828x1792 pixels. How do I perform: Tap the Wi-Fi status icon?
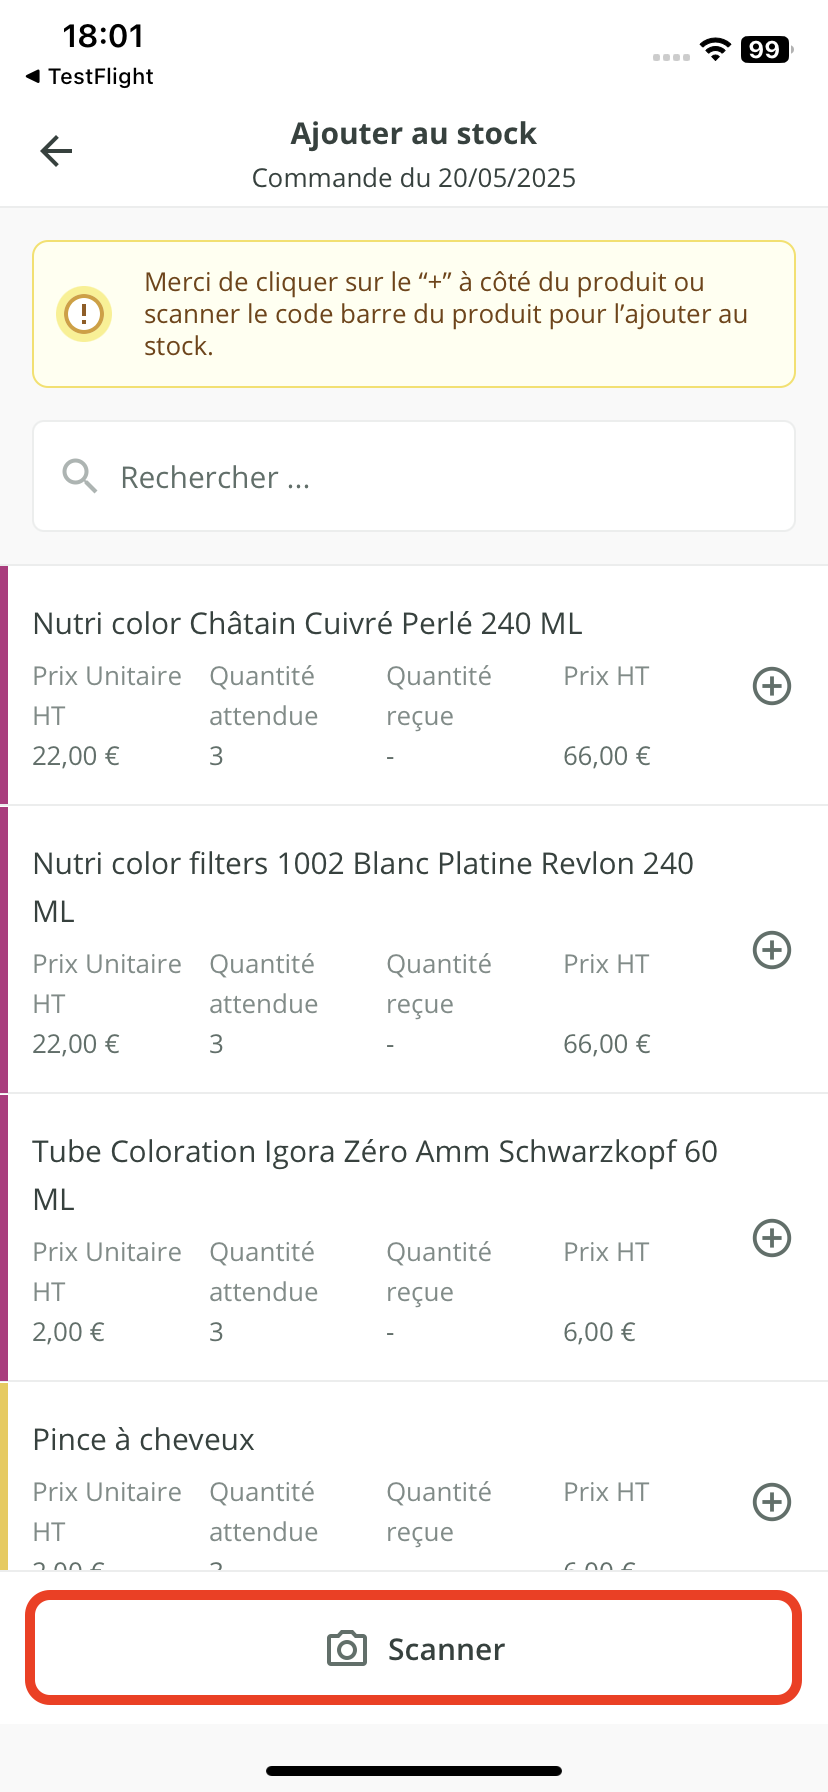tap(715, 50)
